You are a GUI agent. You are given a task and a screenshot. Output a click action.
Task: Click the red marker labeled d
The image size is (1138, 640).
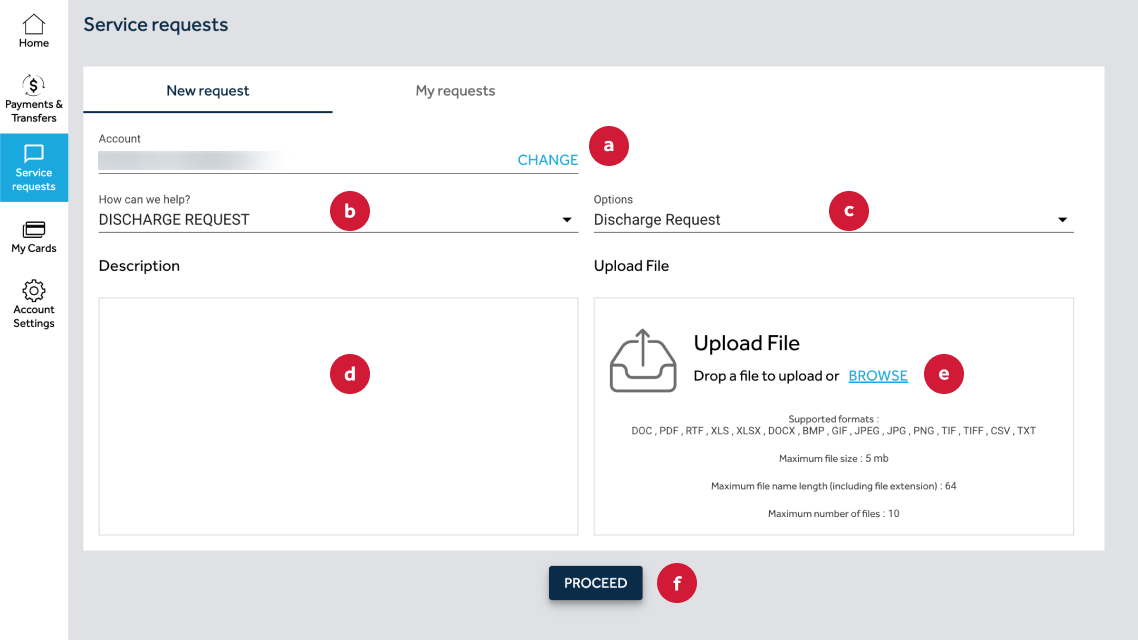click(349, 374)
